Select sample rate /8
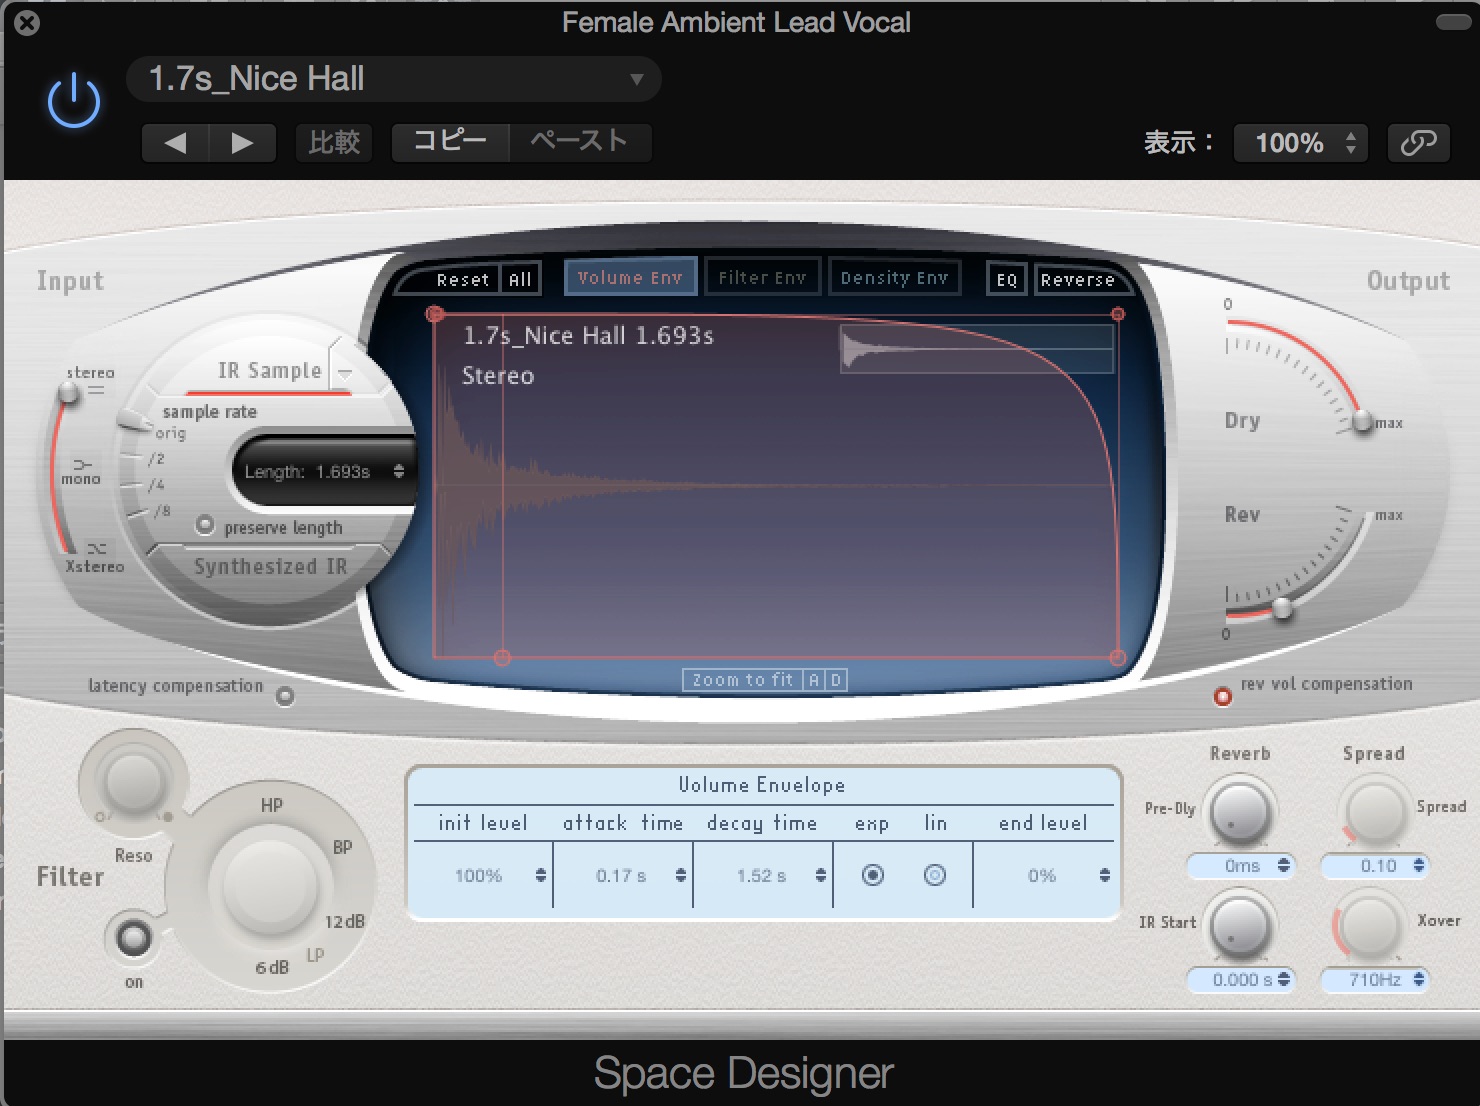This screenshot has width=1480, height=1106. pyautogui.click(x=161, y=511)
